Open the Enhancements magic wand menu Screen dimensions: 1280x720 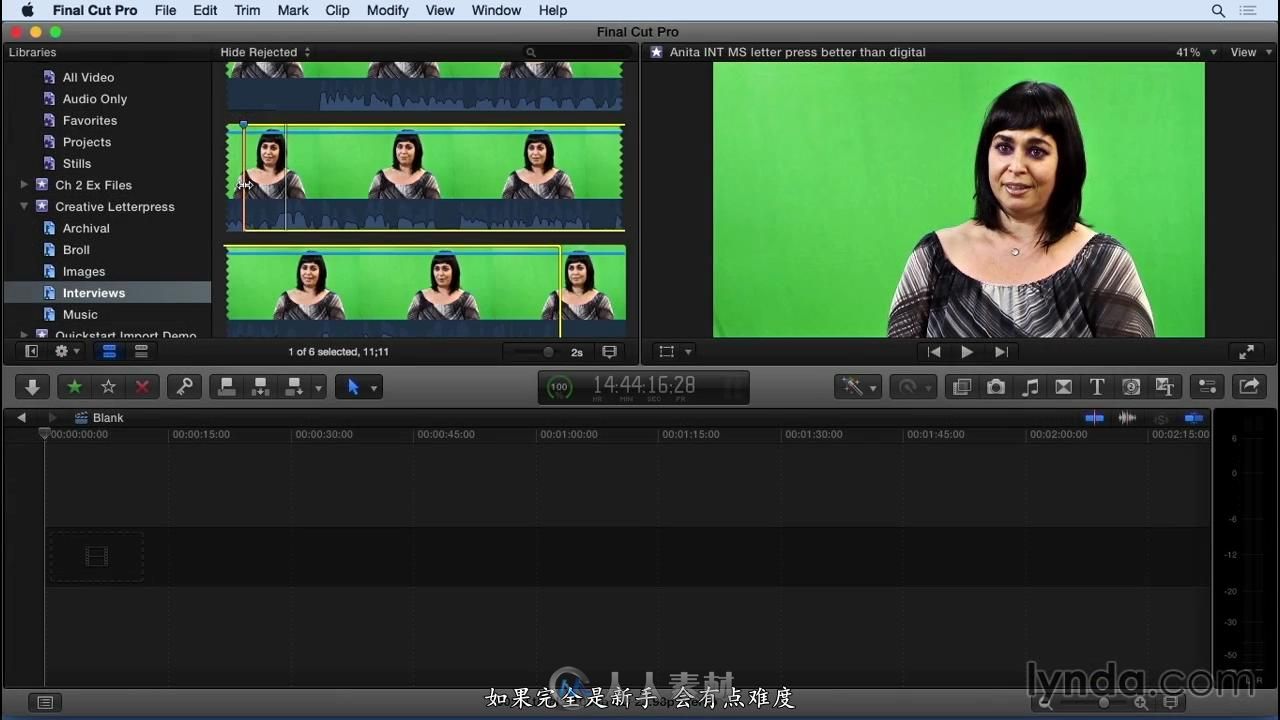[858, 387]
